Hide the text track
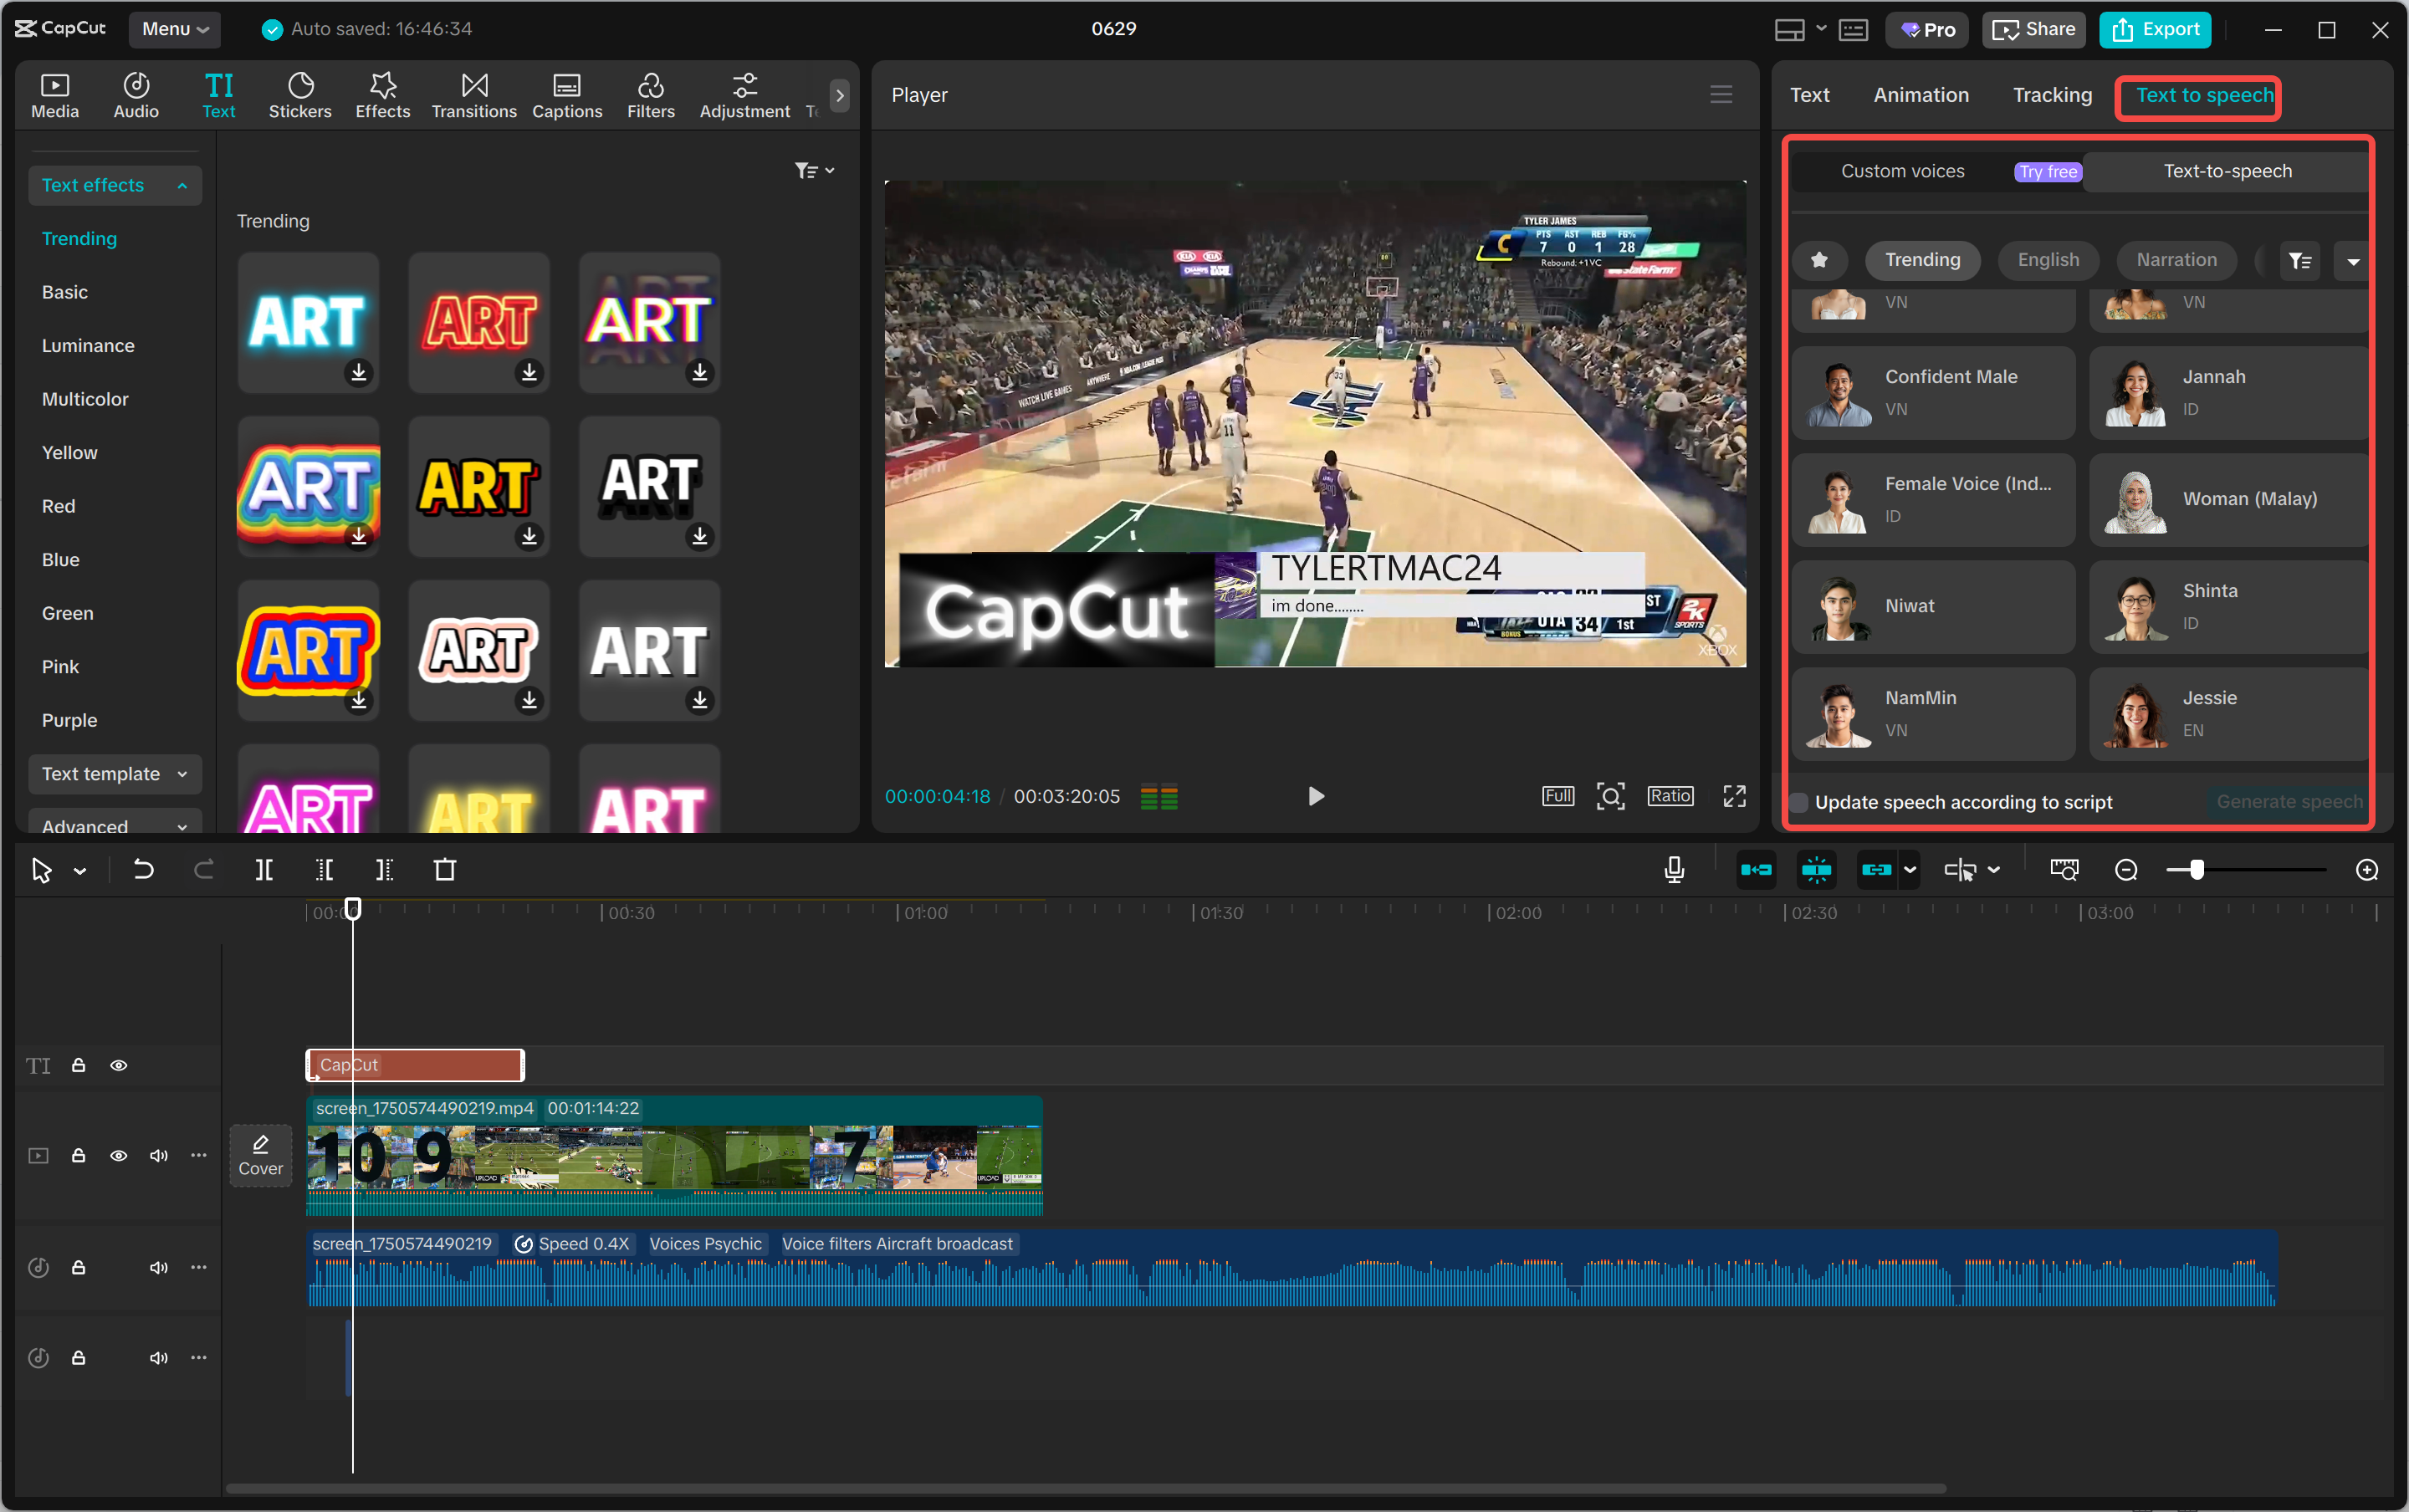The image size is (2409, 1512). pyautogui.click(x=119, y=1065)
